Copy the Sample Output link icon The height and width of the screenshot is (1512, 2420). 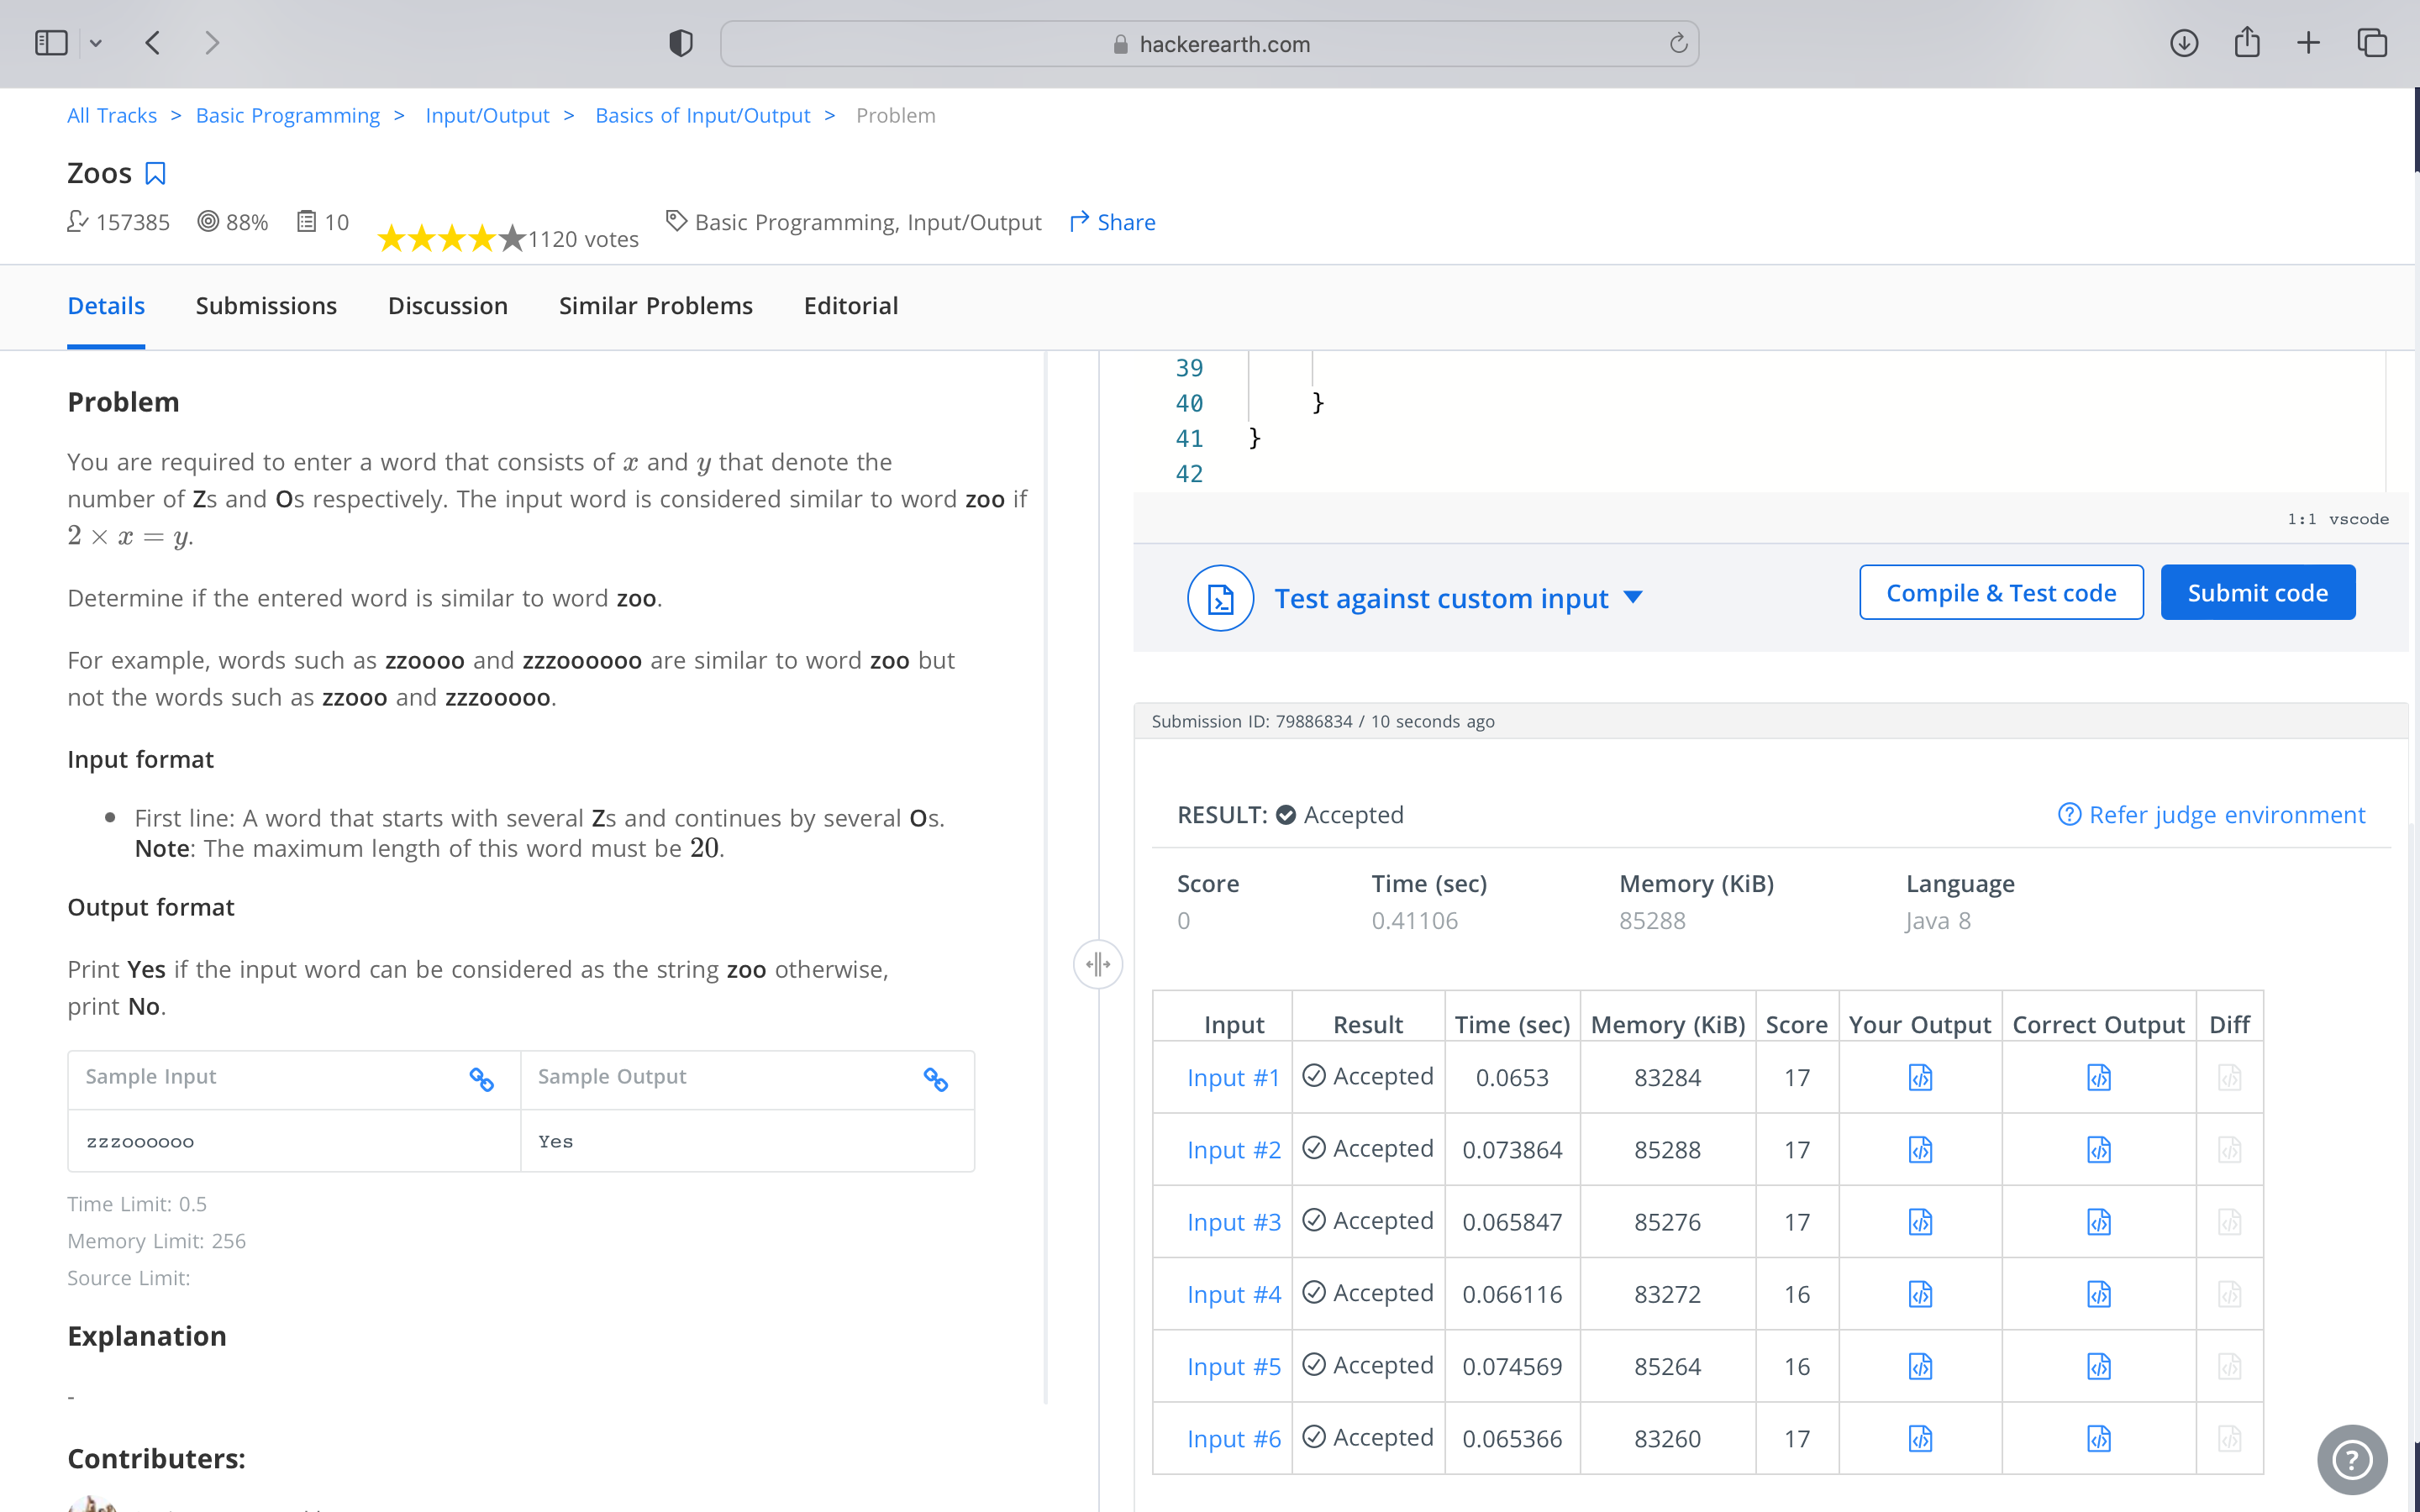pyautogui.click(x=935, y=1079)
